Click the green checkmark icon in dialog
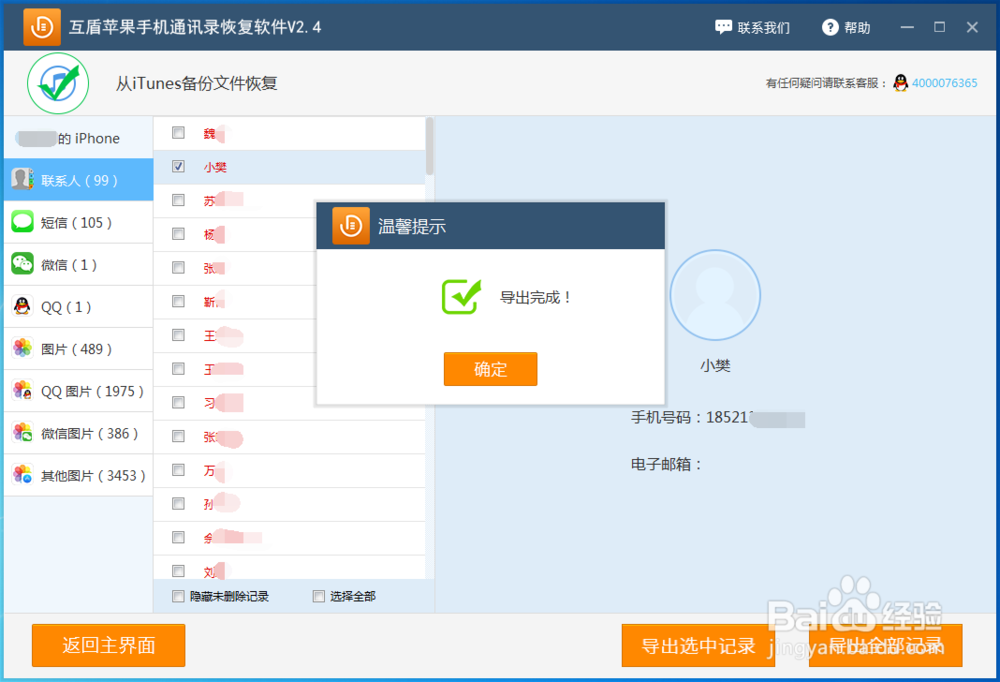Image resolution: width=1000 pixels, height=682 pixels. coord(461,297)
